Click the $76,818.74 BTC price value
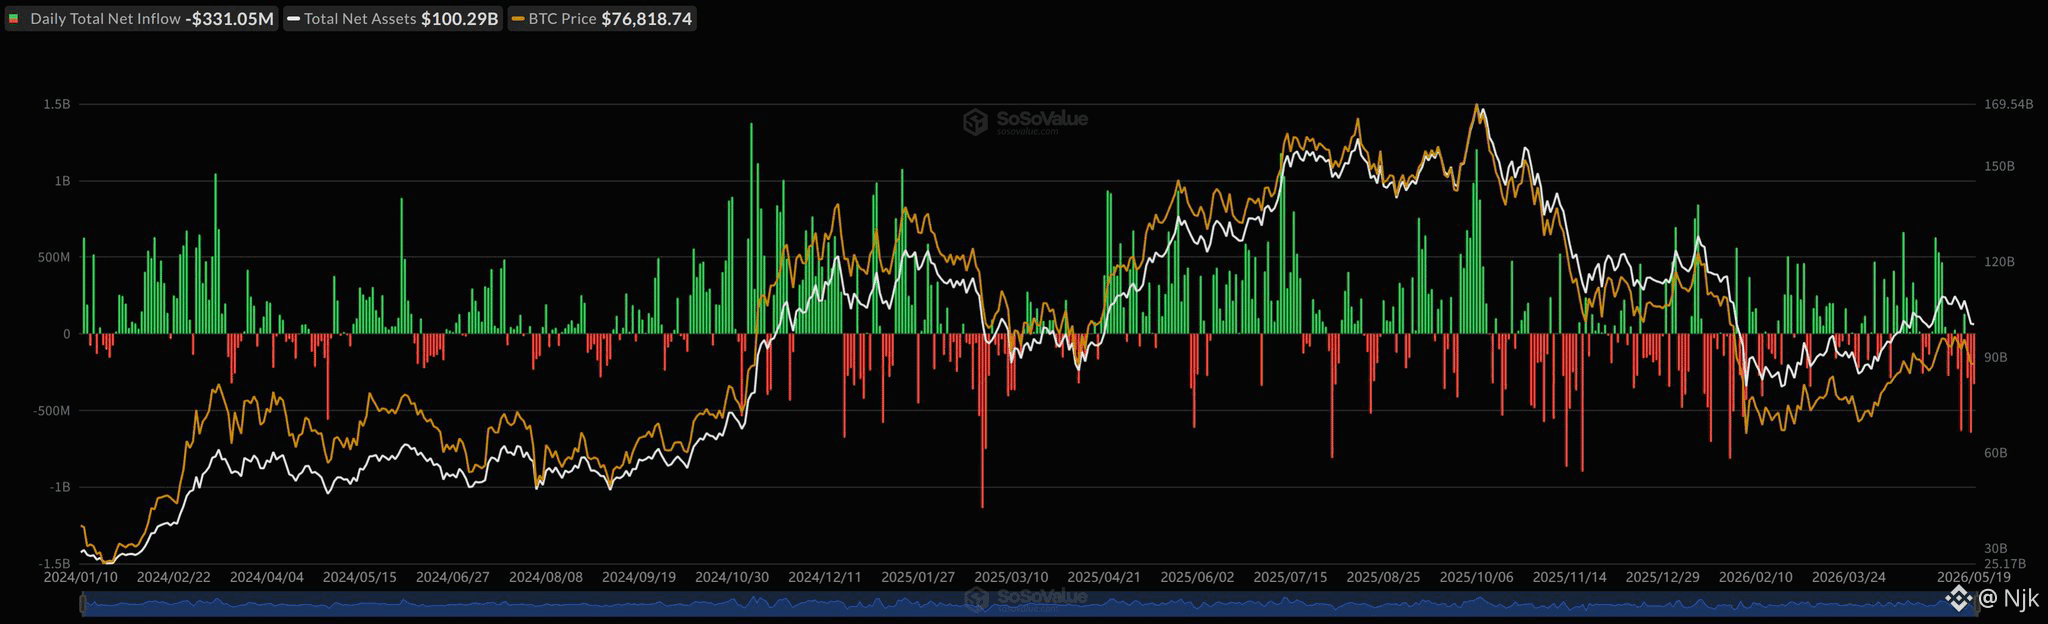This screenshot has width=2048, height=624. point(647,19)
